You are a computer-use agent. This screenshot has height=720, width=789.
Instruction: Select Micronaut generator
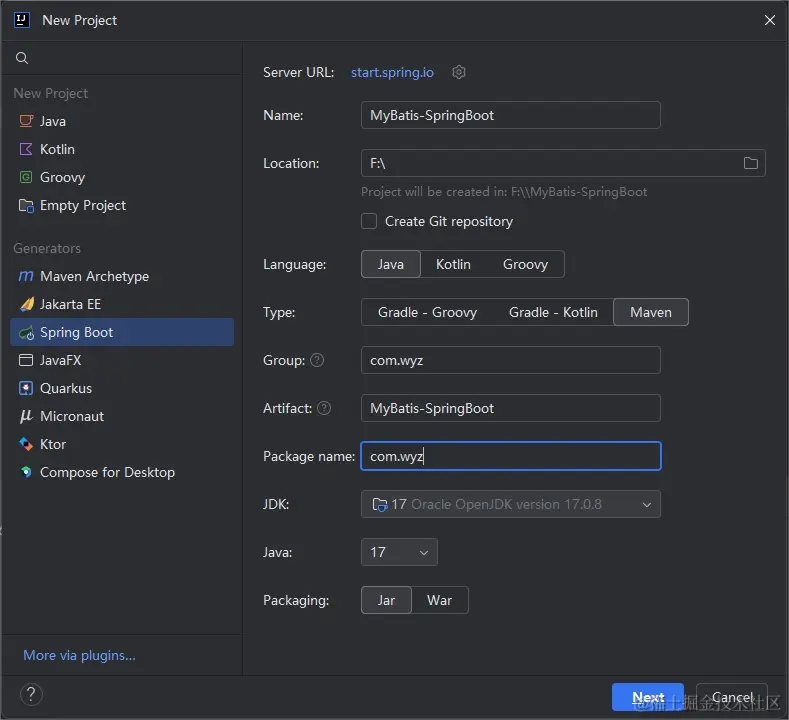click(122, 416)
